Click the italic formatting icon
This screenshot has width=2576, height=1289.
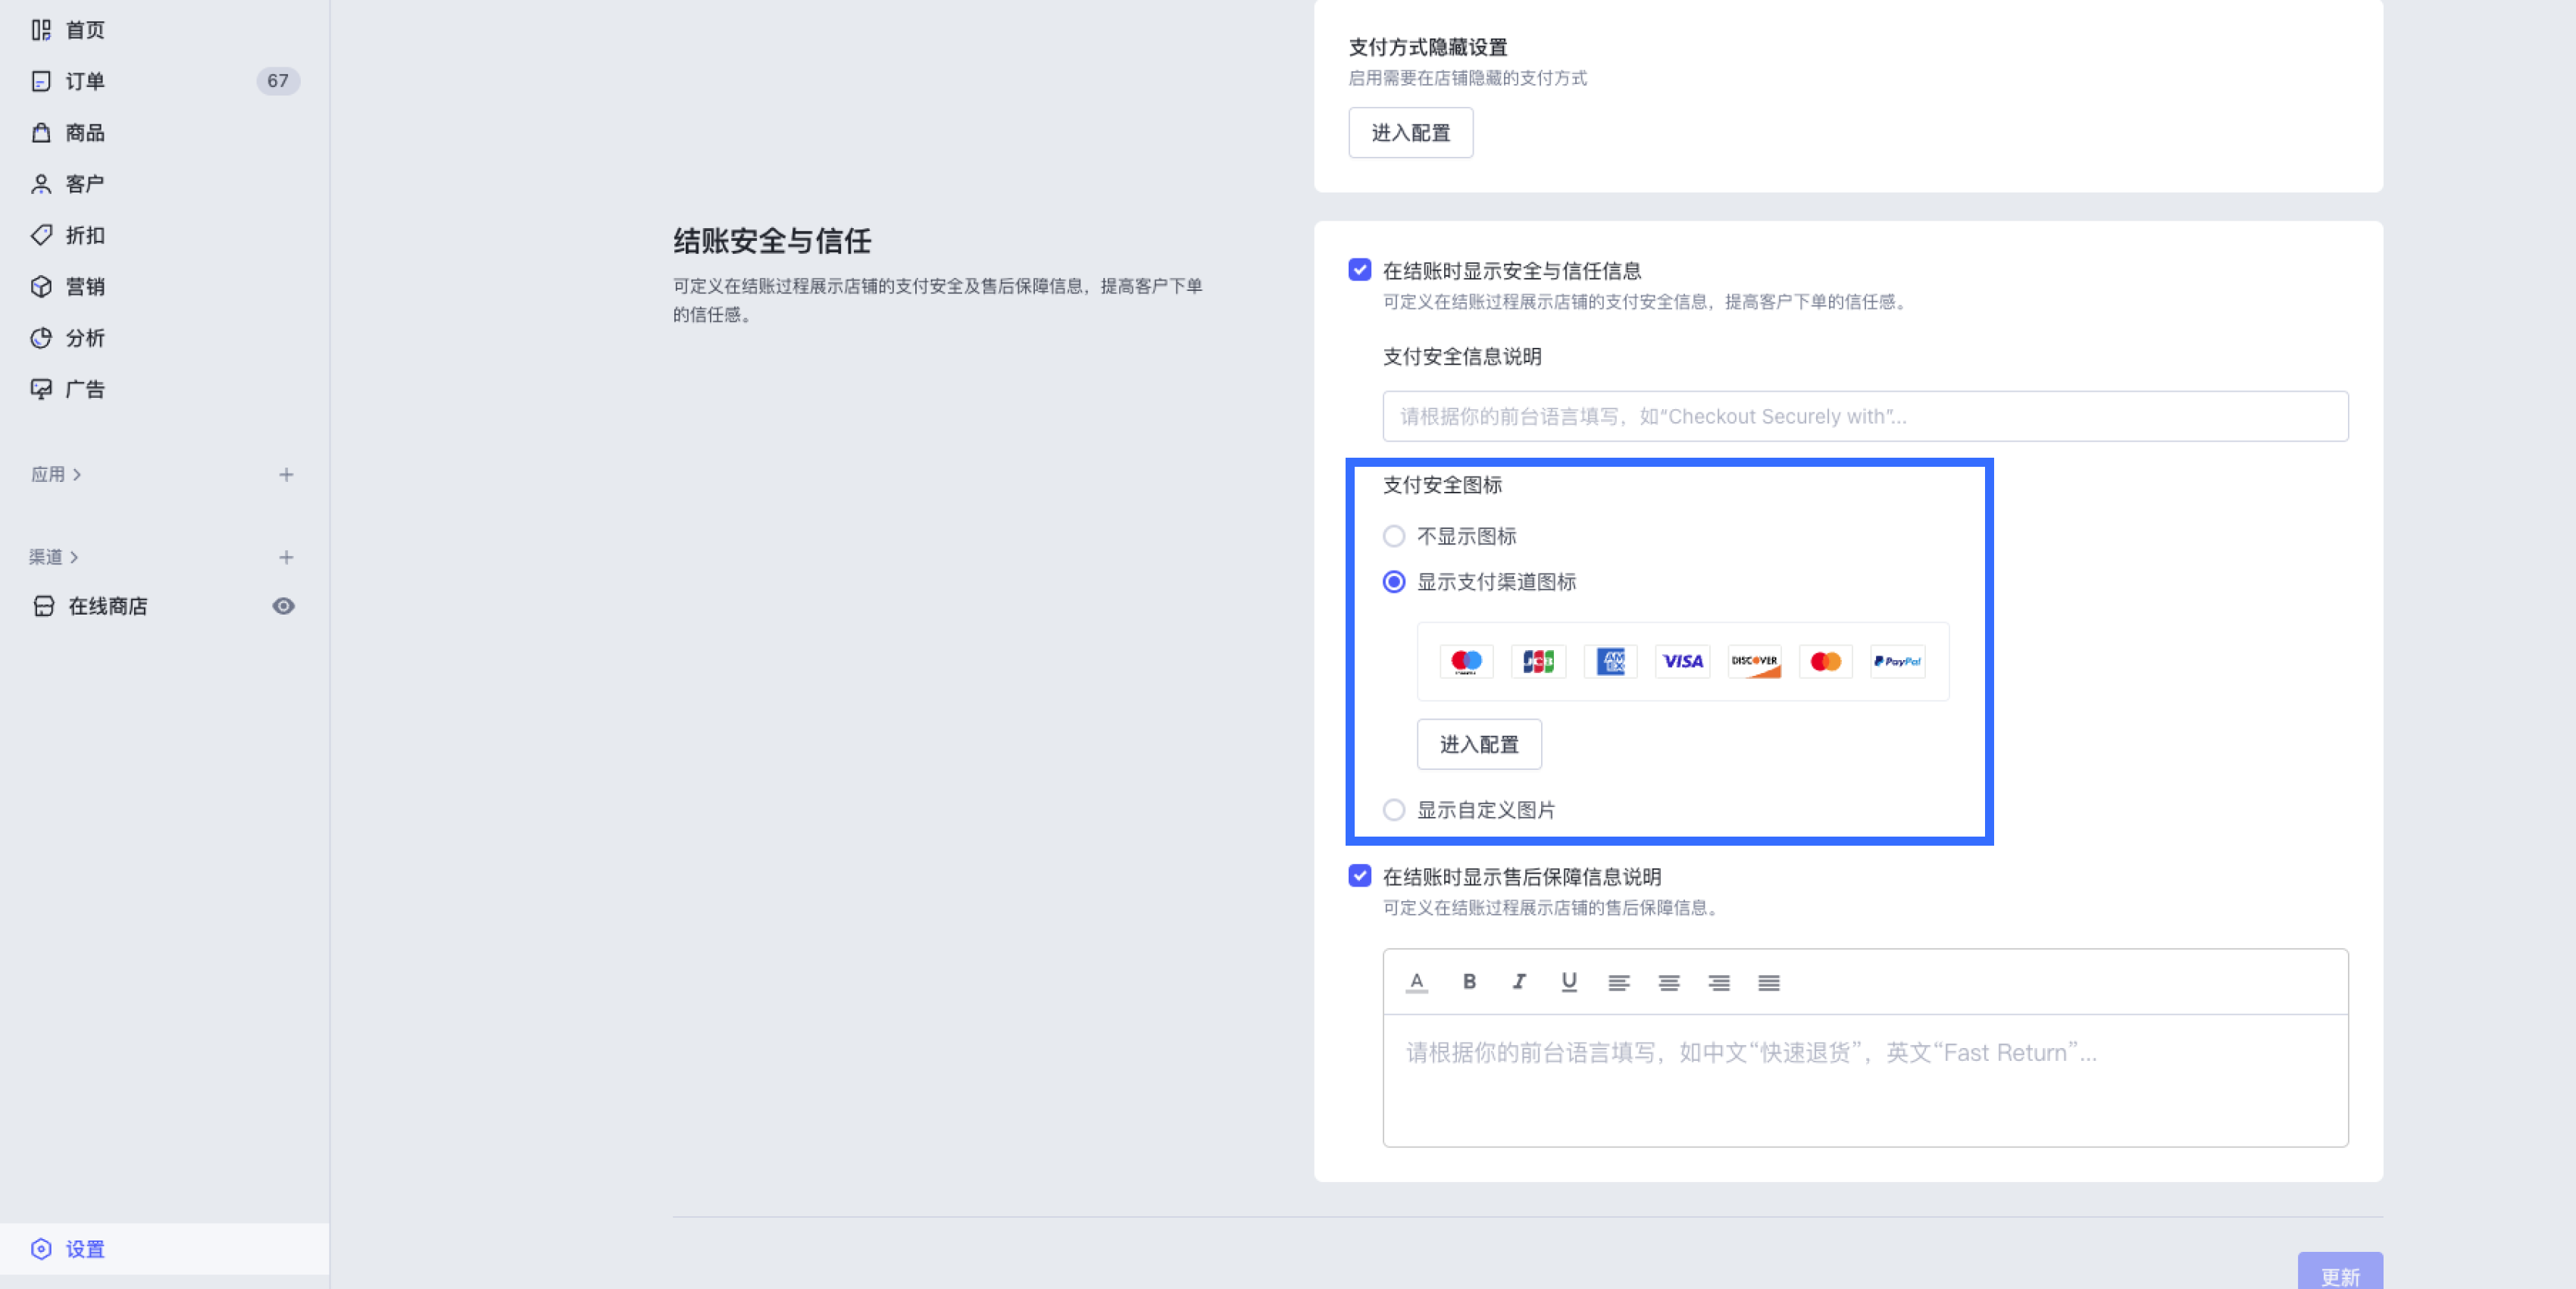(1518, 981)
